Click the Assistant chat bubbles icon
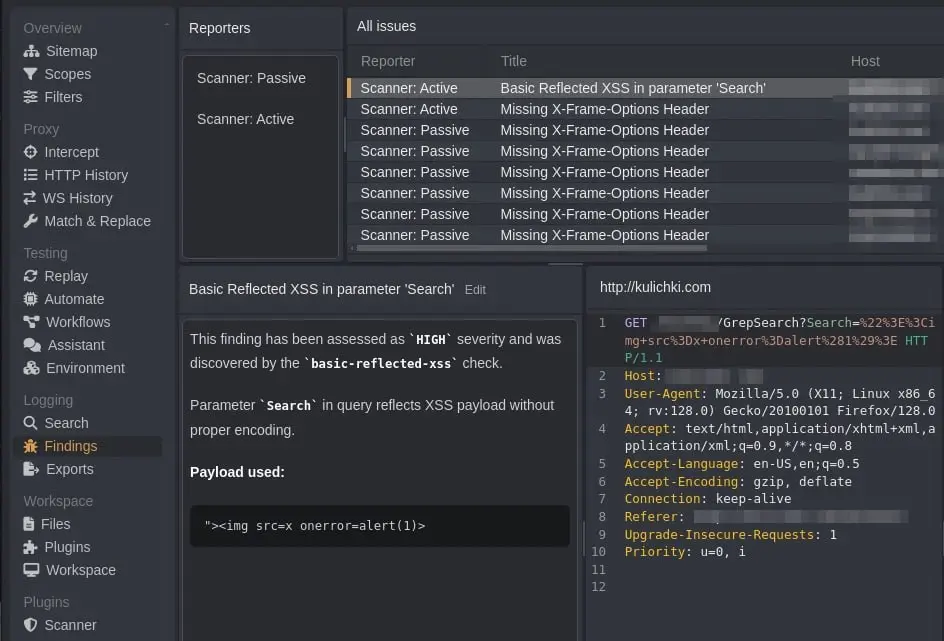 pyautogui.click(x=32, y=345)
